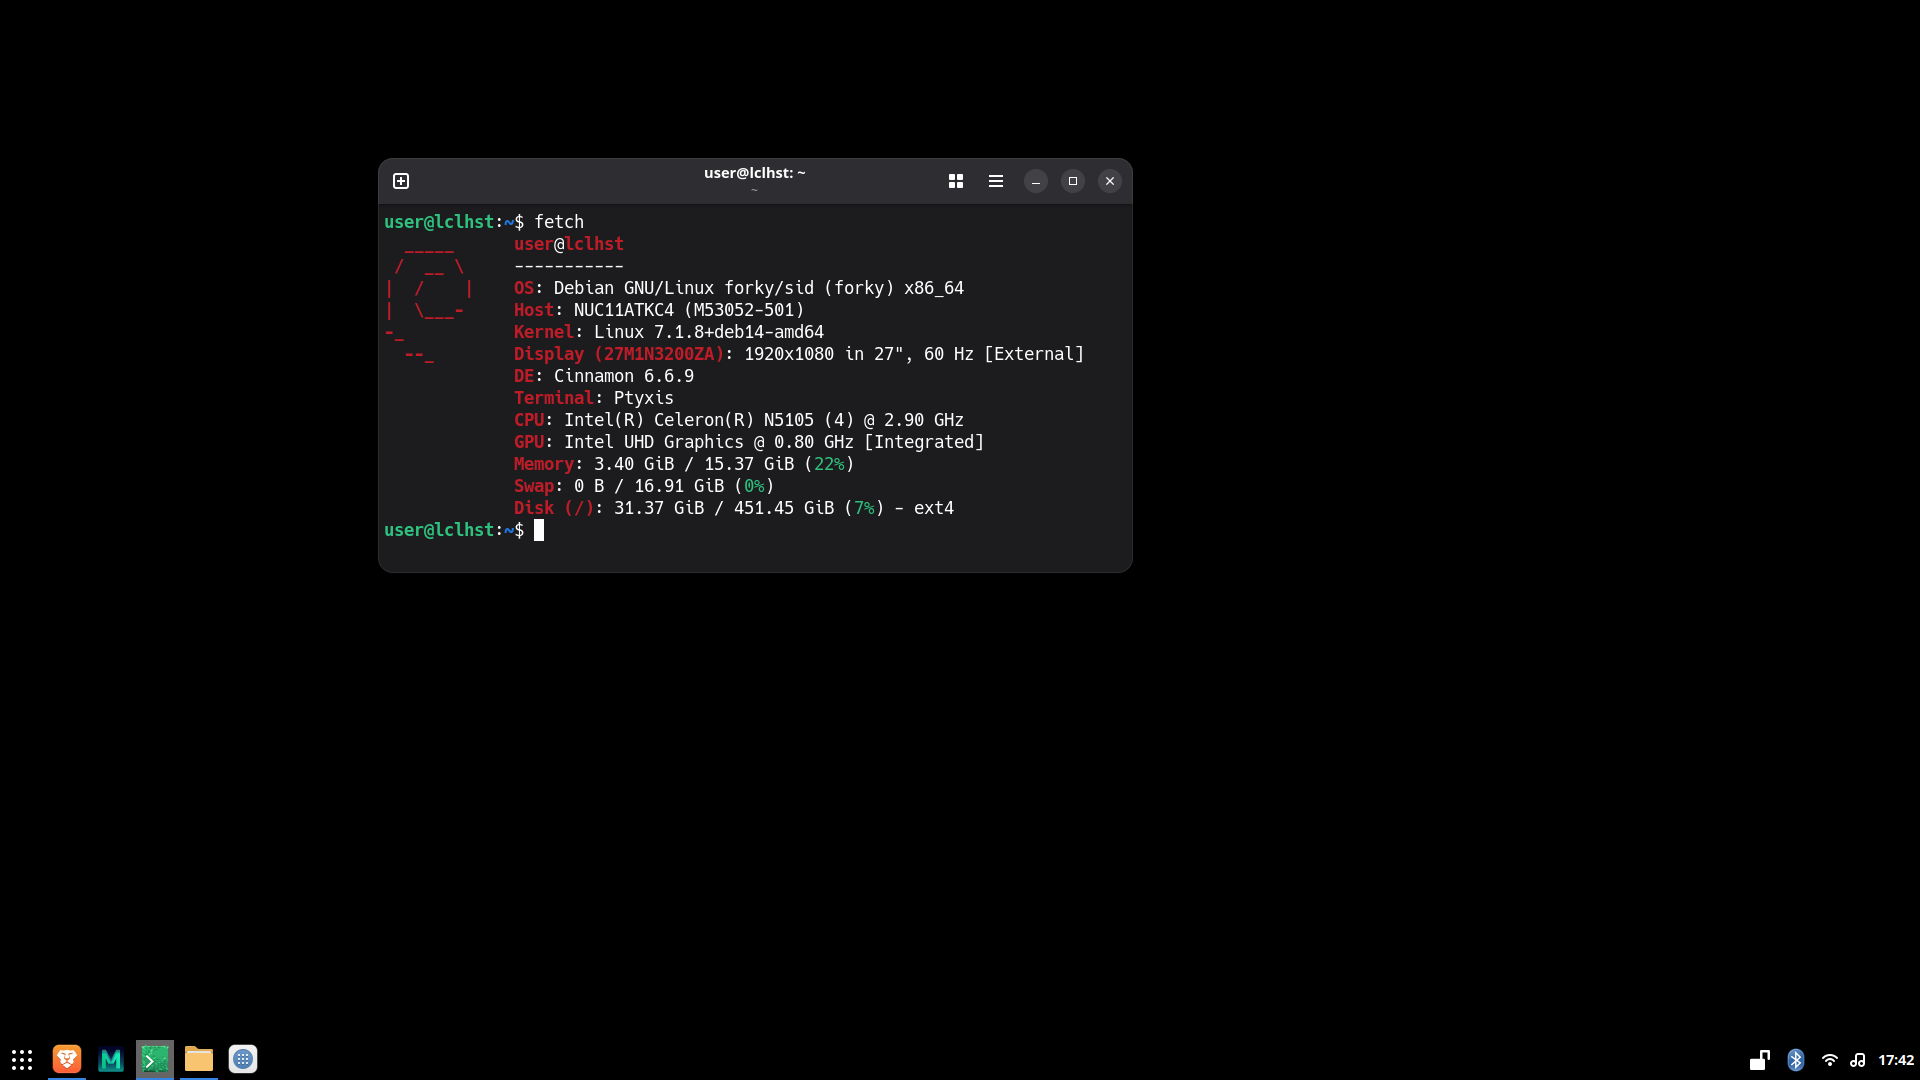The image size is (1920, 1080).
Task: Click the typed 'fetch' command
Action: tap(559, 222)
